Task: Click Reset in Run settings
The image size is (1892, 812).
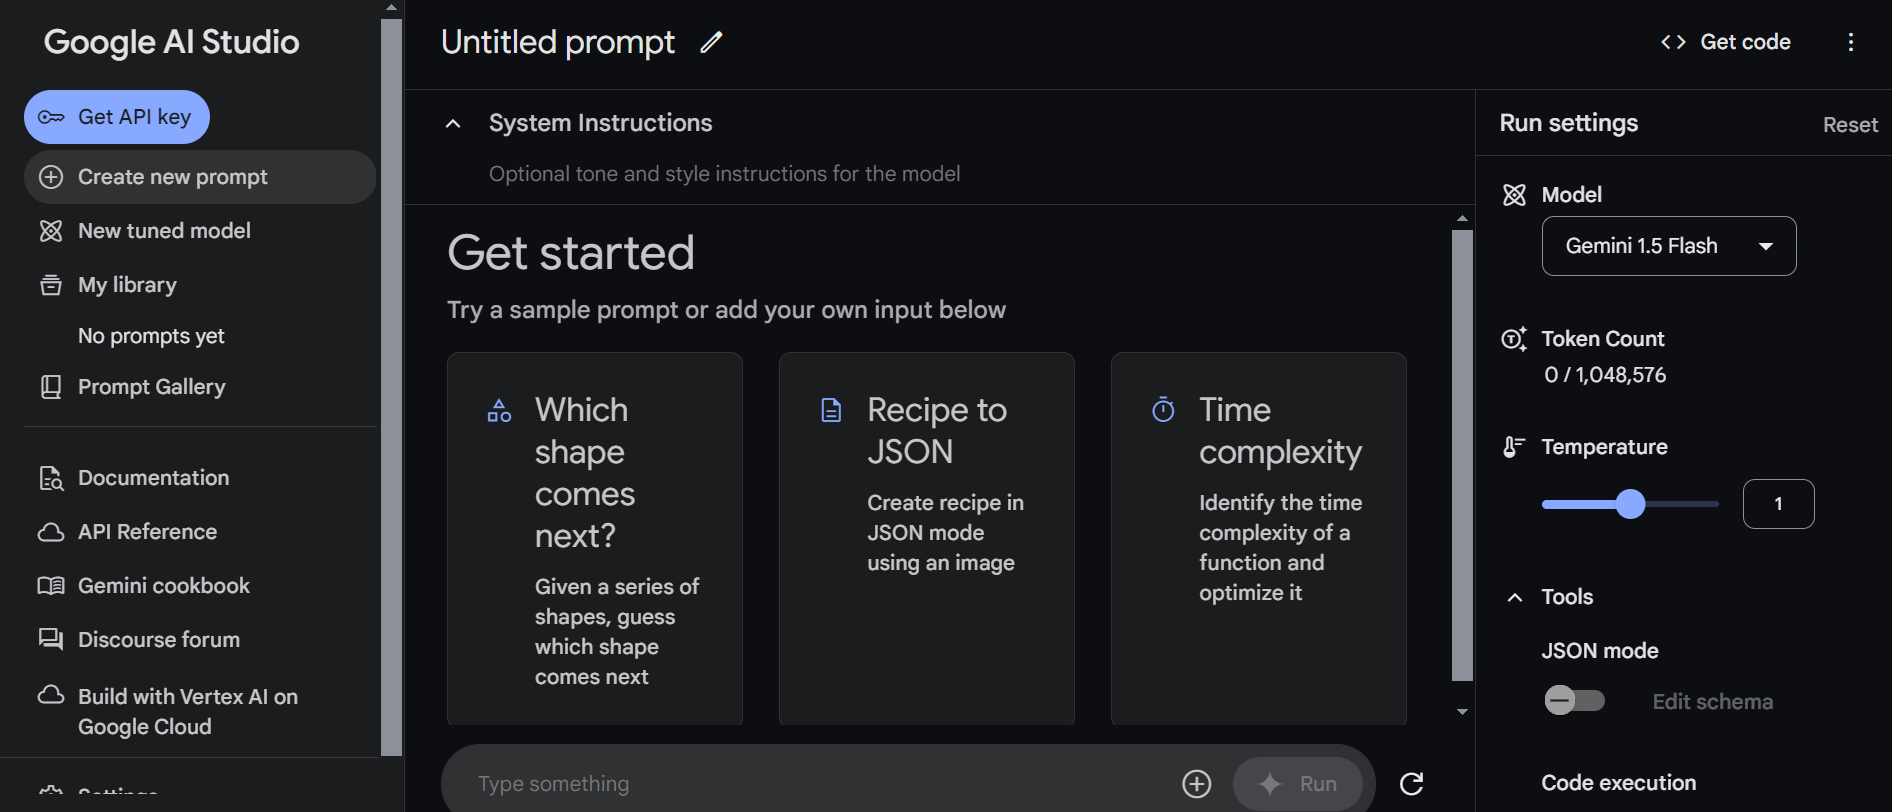Action: click(x=1849, y=125)
